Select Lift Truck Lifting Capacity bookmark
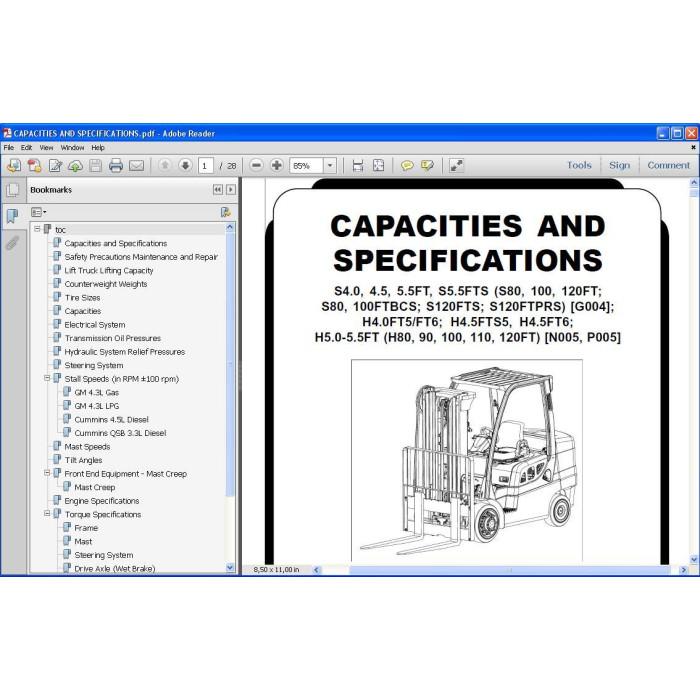The image size is (700, 700). [x=109, y=271]
